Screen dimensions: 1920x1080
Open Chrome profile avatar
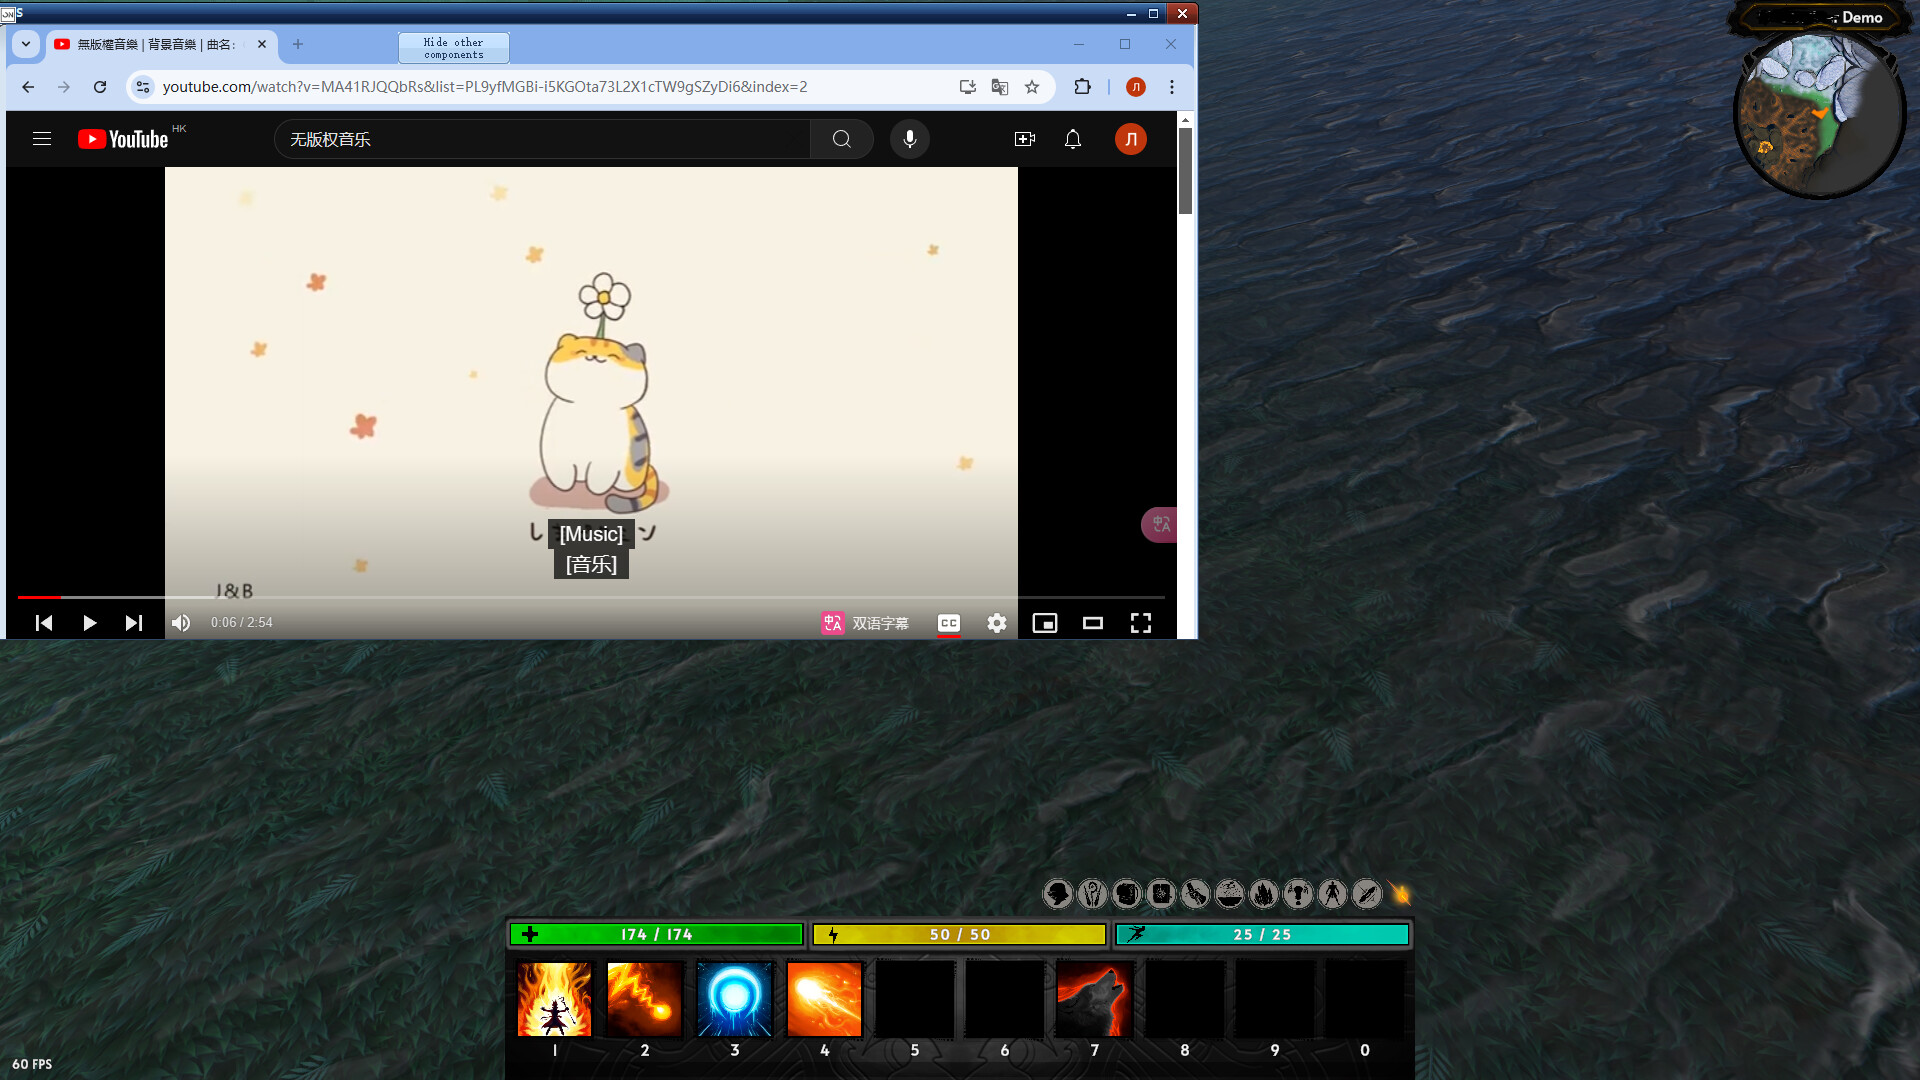1136,87
